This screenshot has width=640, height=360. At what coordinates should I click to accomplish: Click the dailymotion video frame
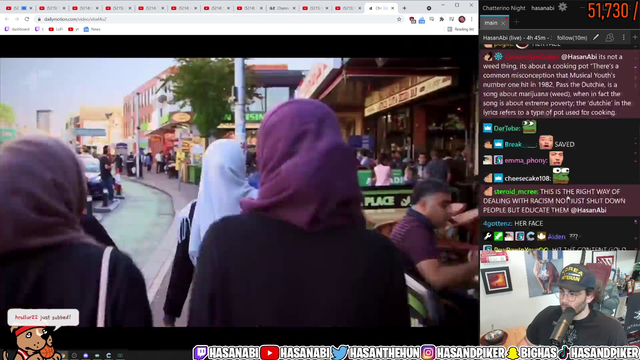pos(239,192)
